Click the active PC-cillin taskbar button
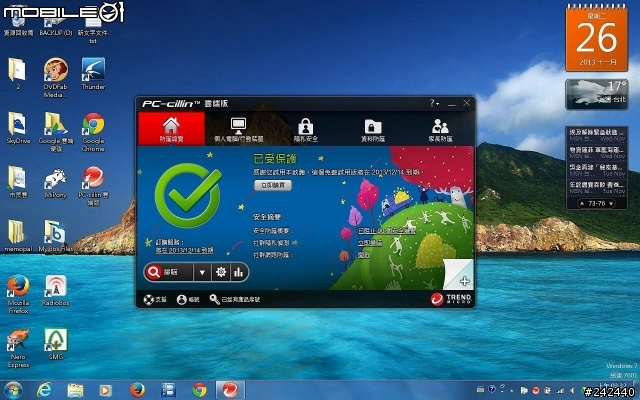The height and width of the screenshot is (400, 640). pyautogui.click(x=230, y=391)
